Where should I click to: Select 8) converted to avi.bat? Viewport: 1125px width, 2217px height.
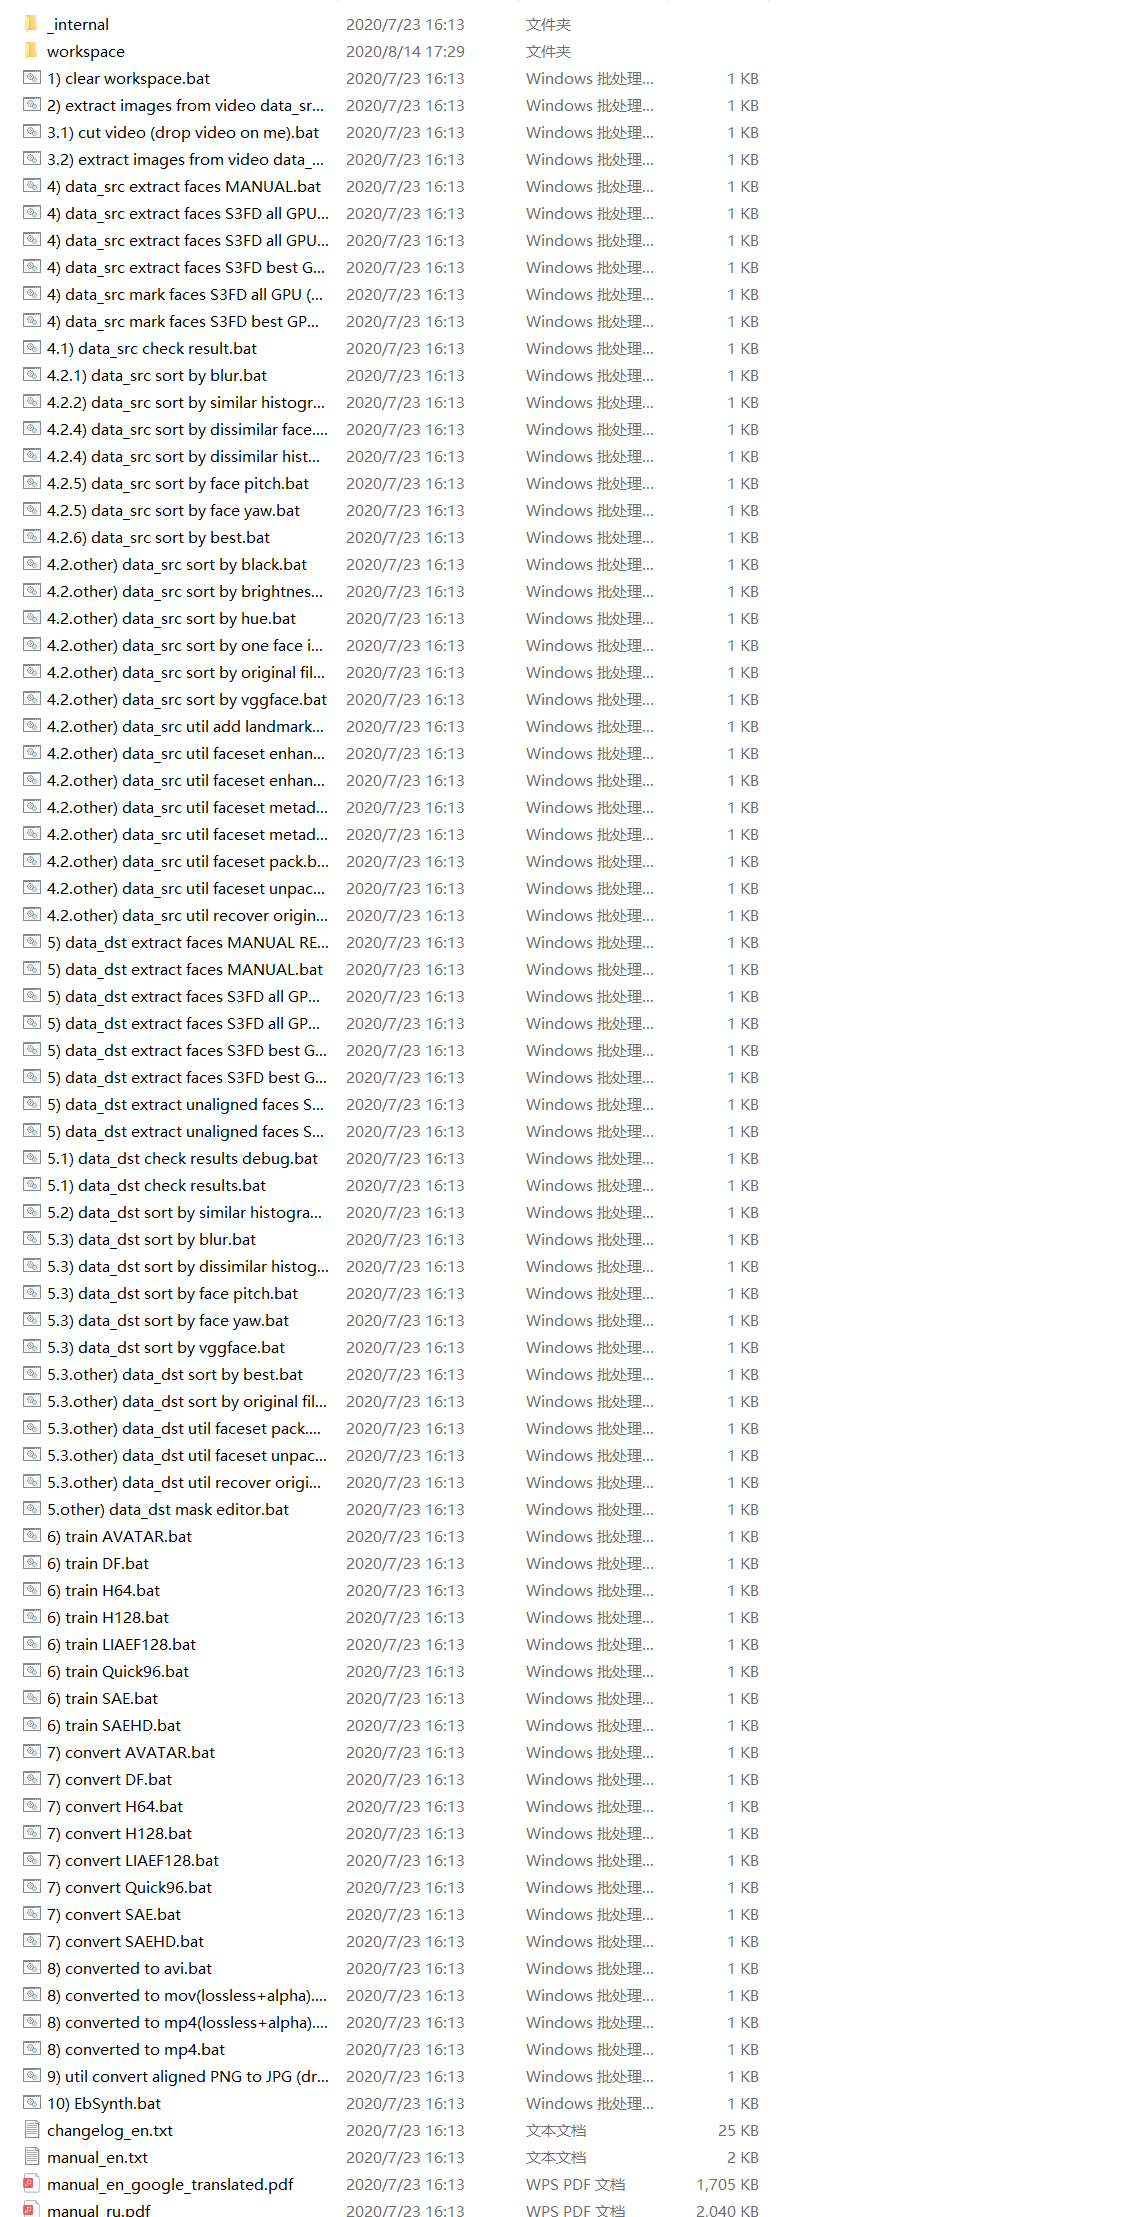point(130,1968)
